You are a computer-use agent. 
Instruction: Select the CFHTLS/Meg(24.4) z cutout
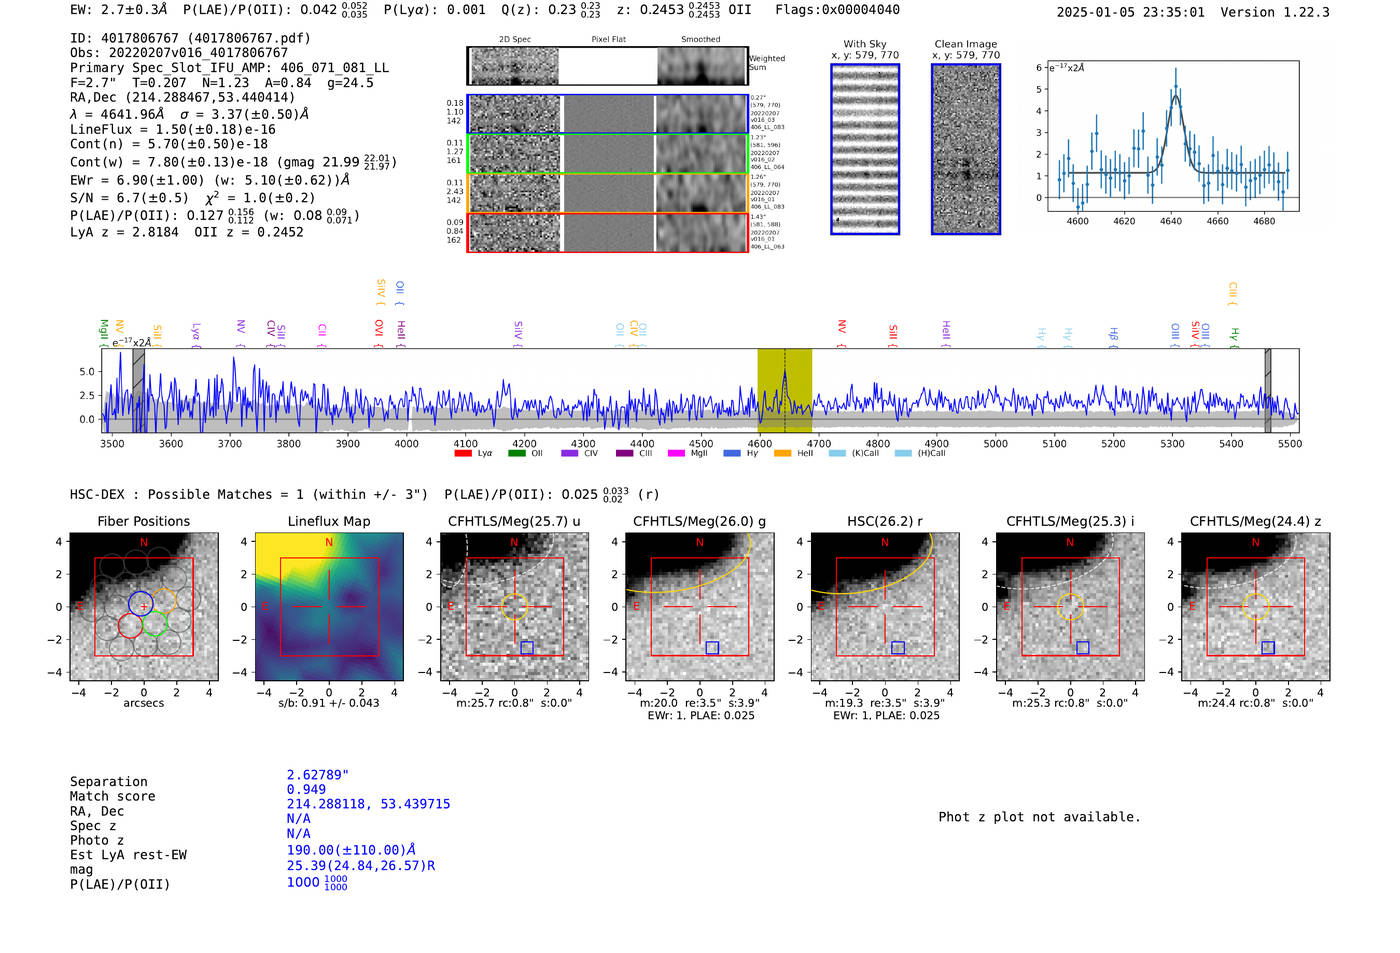1255,607
